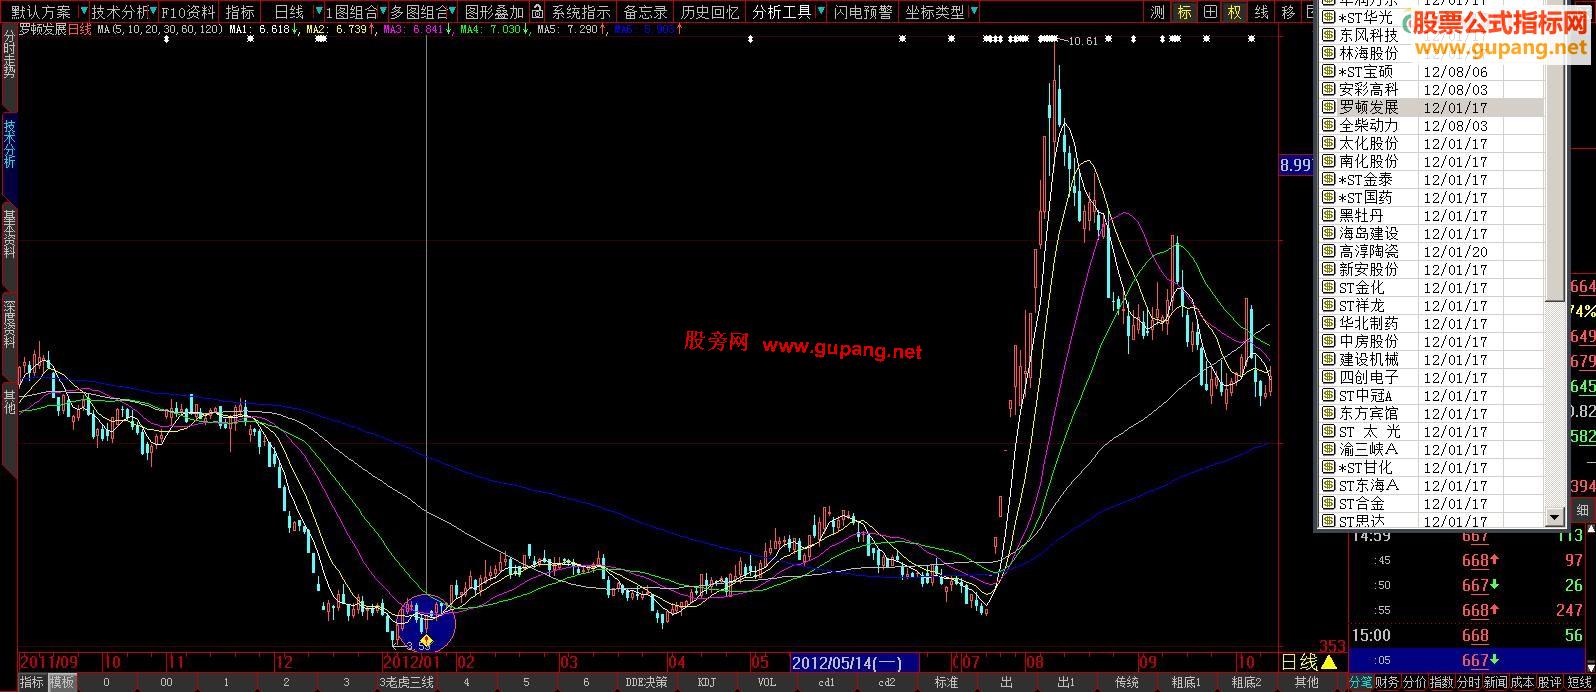Switch to the 新闻 panel tab
The width and height of the screenshot is (1596, 692).
1496,682
